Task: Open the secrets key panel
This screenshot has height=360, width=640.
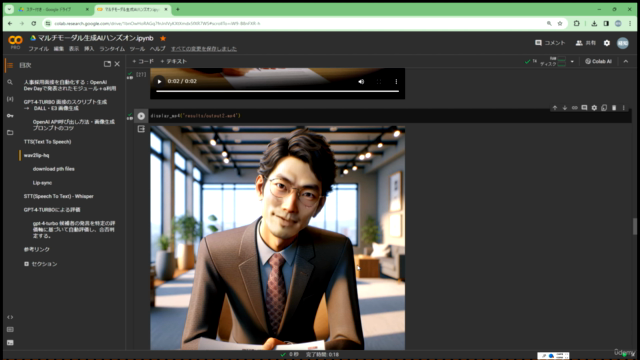Action: [x=10, y=116]
